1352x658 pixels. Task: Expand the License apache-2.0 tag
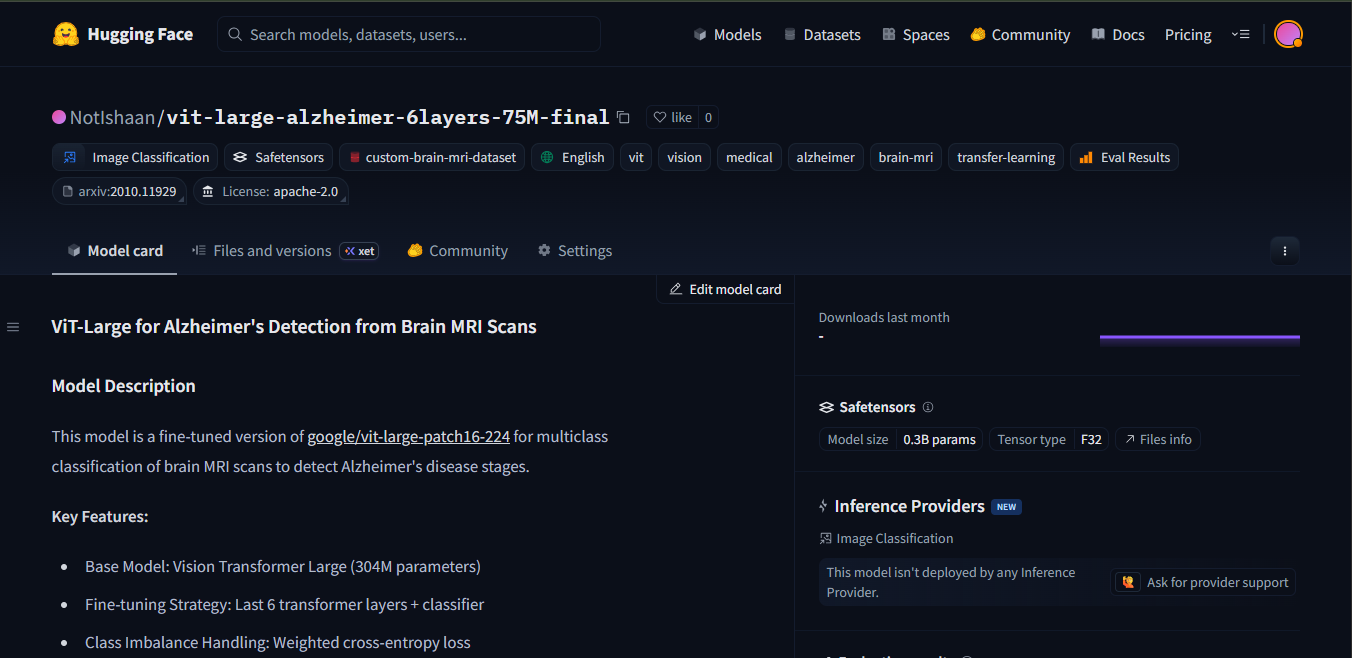[271, 191]
